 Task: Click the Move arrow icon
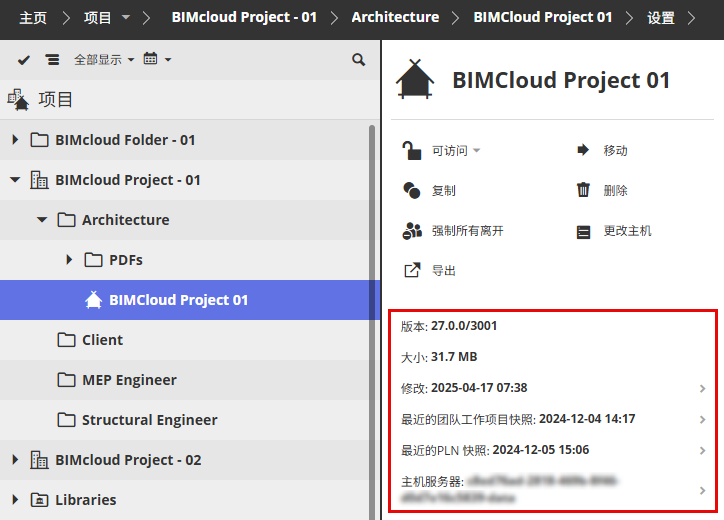coord(584,150)
